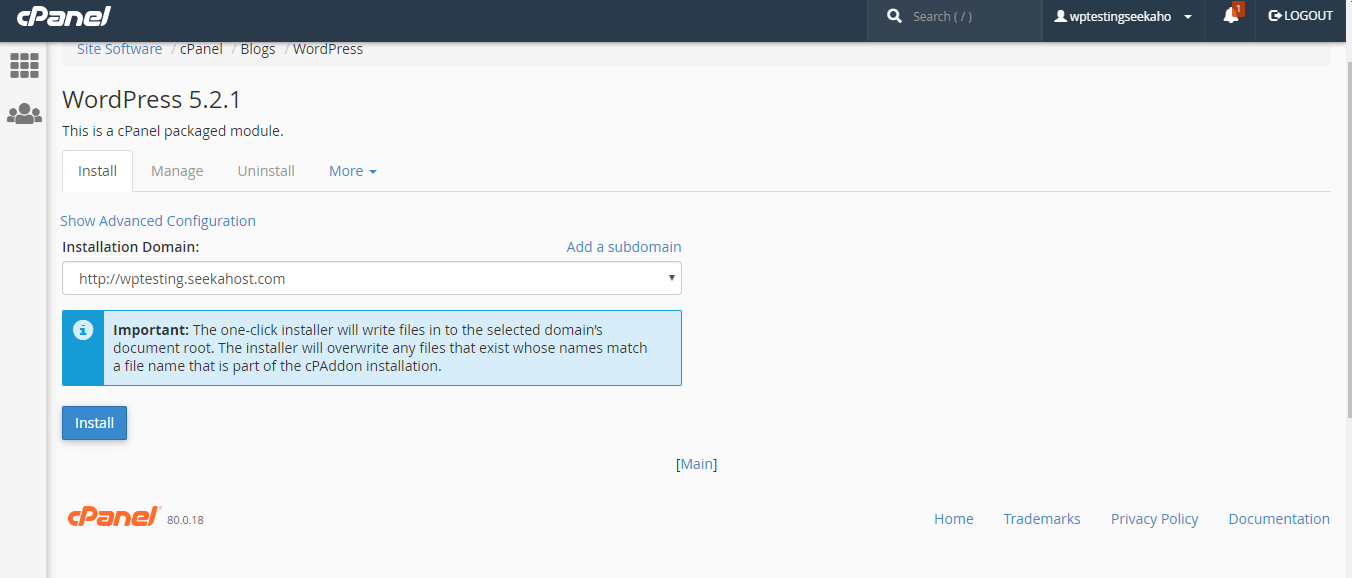The image size is (1352, 578).
Task: Open the notifications bell icon
Action: point(1231,16)
